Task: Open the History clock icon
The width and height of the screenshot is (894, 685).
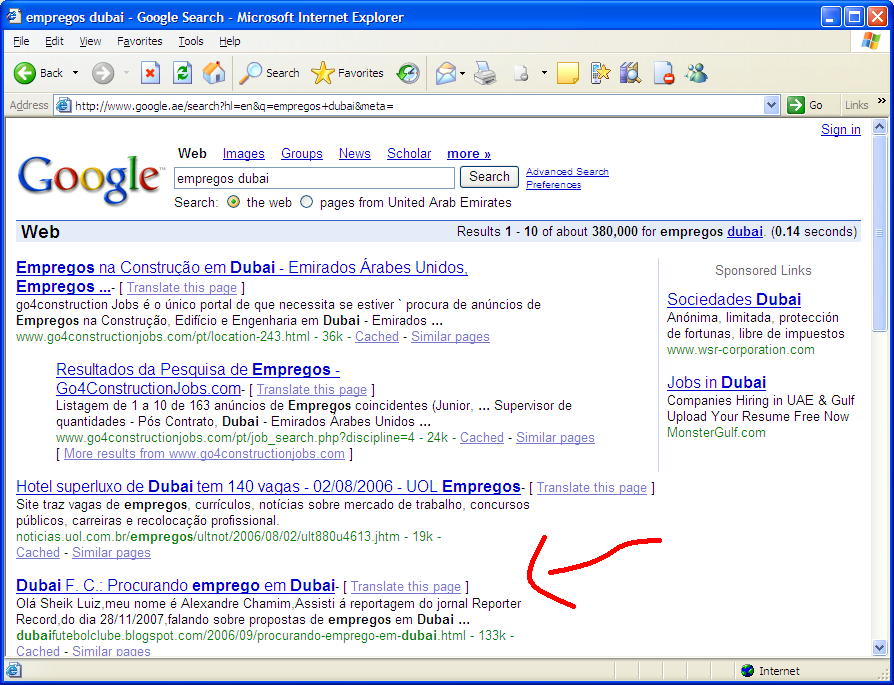Action: coord(408,73)
